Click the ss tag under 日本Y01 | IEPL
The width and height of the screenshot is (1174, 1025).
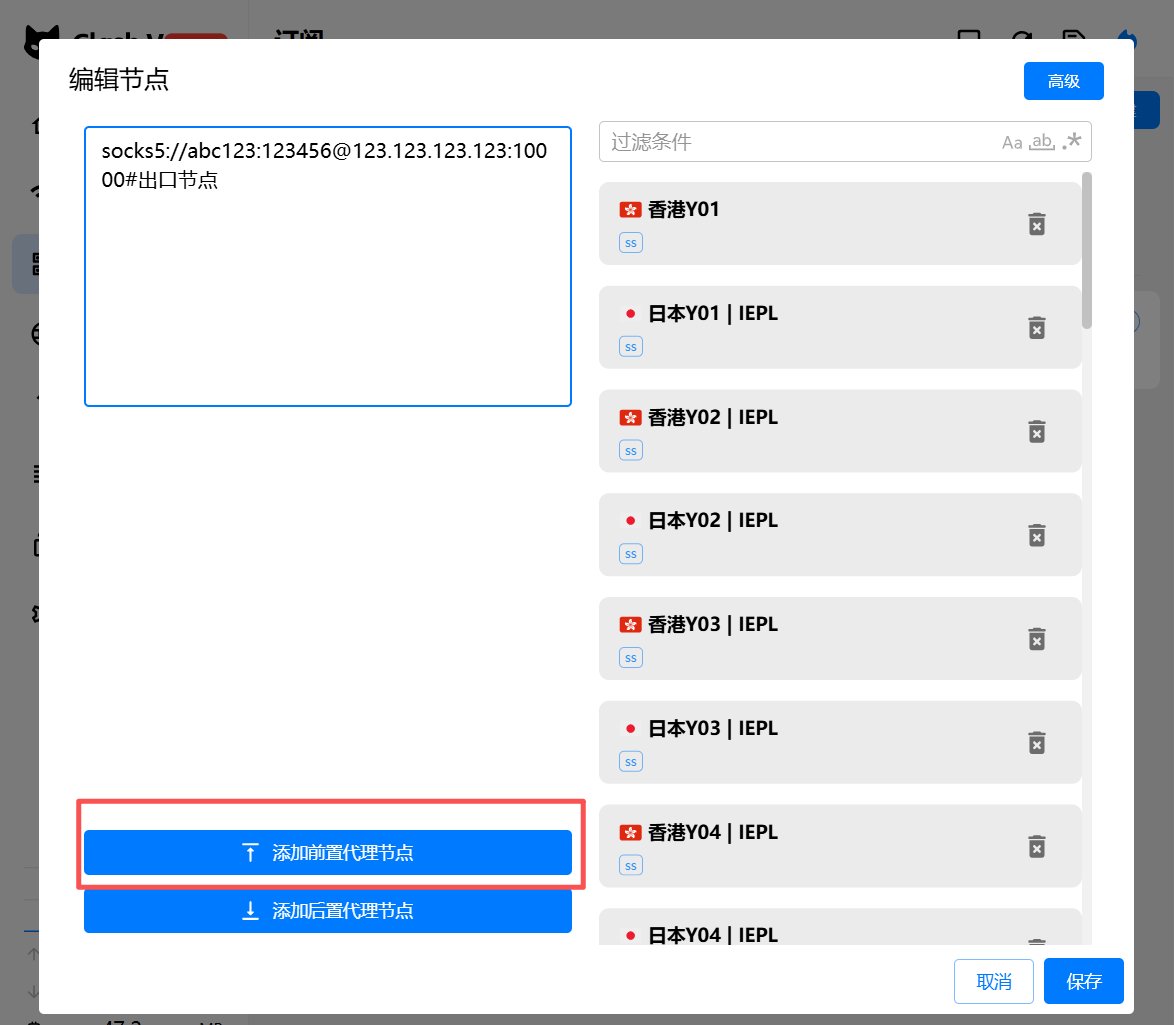[630, 347]
